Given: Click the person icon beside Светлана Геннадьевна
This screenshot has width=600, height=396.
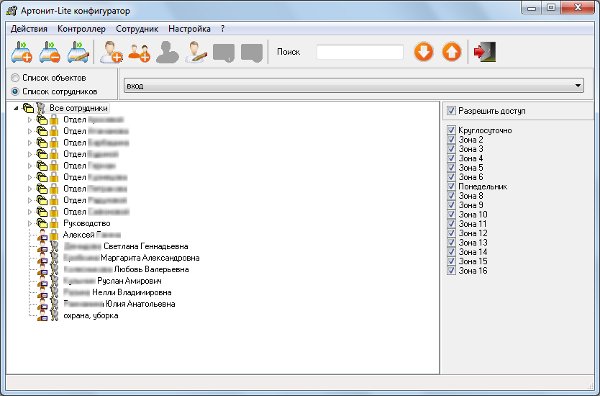Looking at the screenshot, I should 43,247.
